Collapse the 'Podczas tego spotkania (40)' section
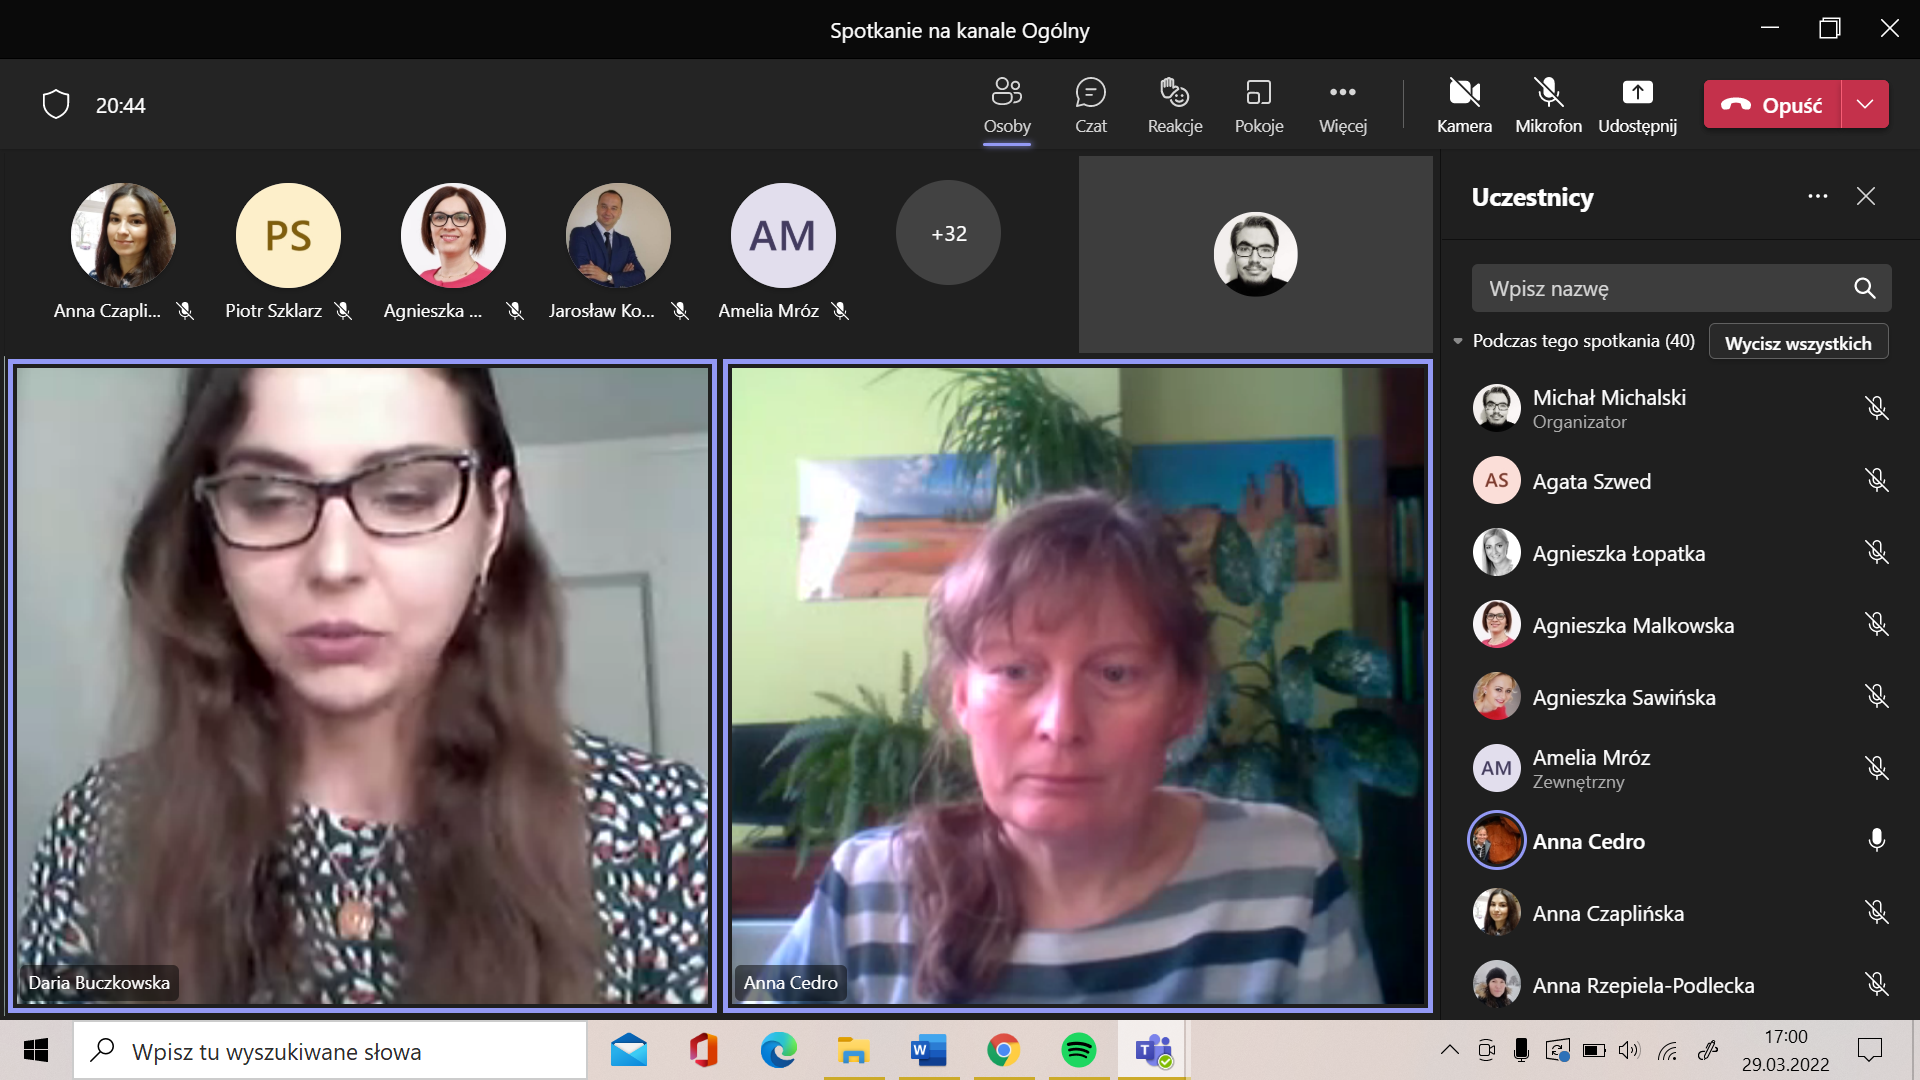 tap(1458, 341)
